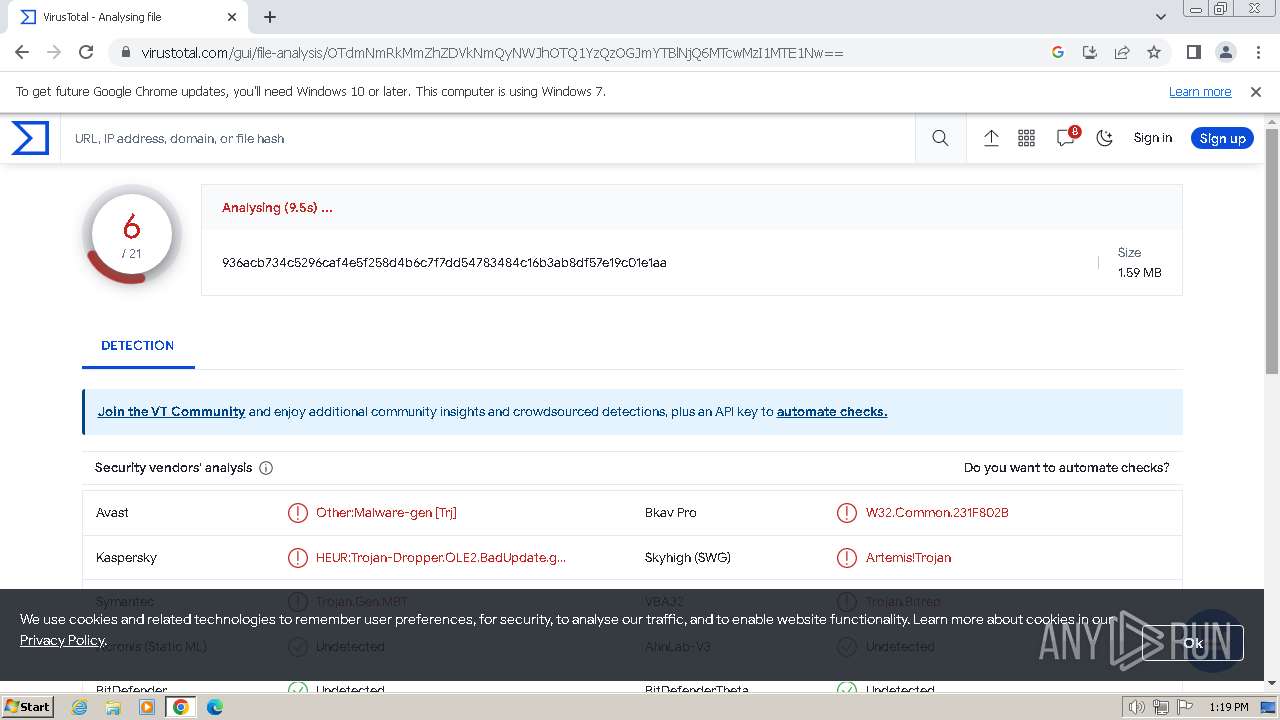Expand the tab search dropdown arrow
1280x720 pixels.
click(1160, 17)
